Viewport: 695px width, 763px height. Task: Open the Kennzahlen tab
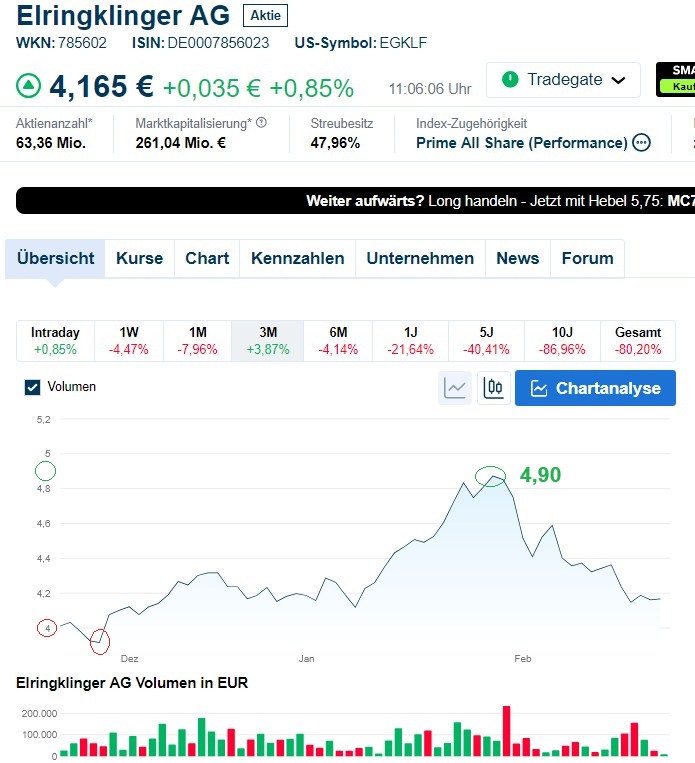[x=297, y=258]
